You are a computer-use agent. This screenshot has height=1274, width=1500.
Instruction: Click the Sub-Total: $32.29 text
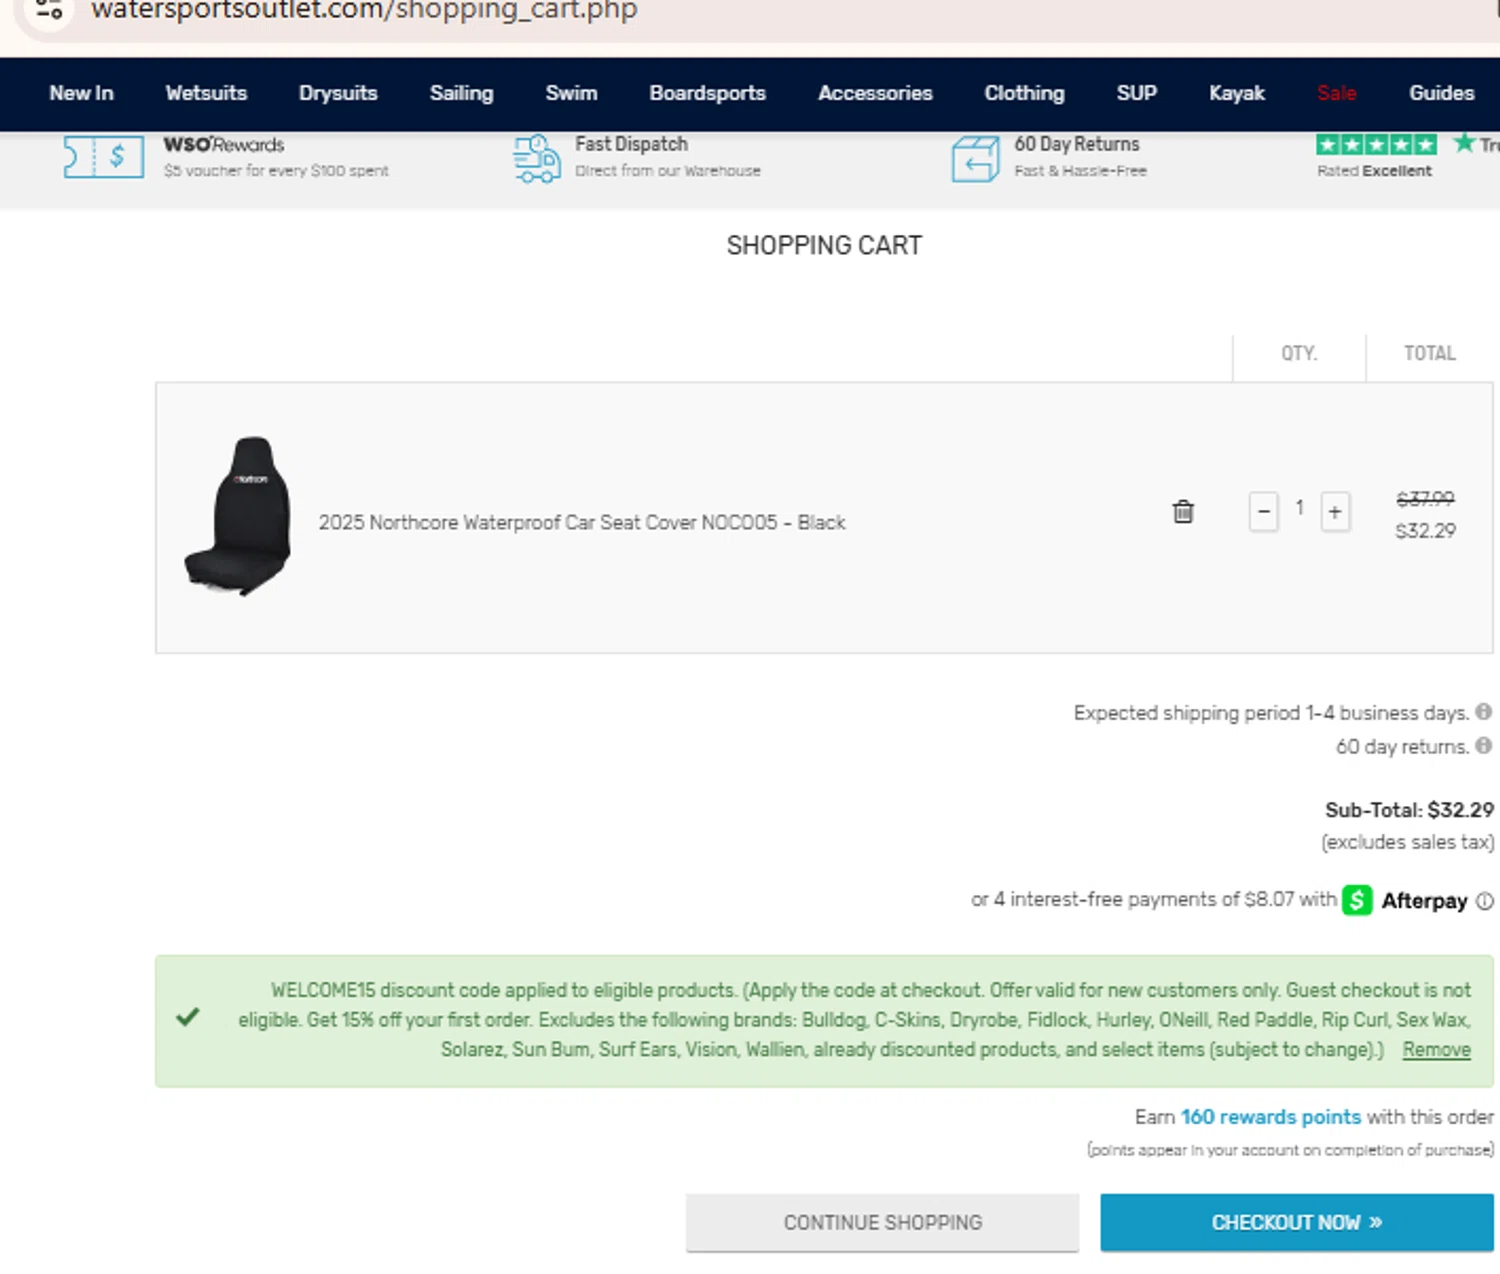1409,810
